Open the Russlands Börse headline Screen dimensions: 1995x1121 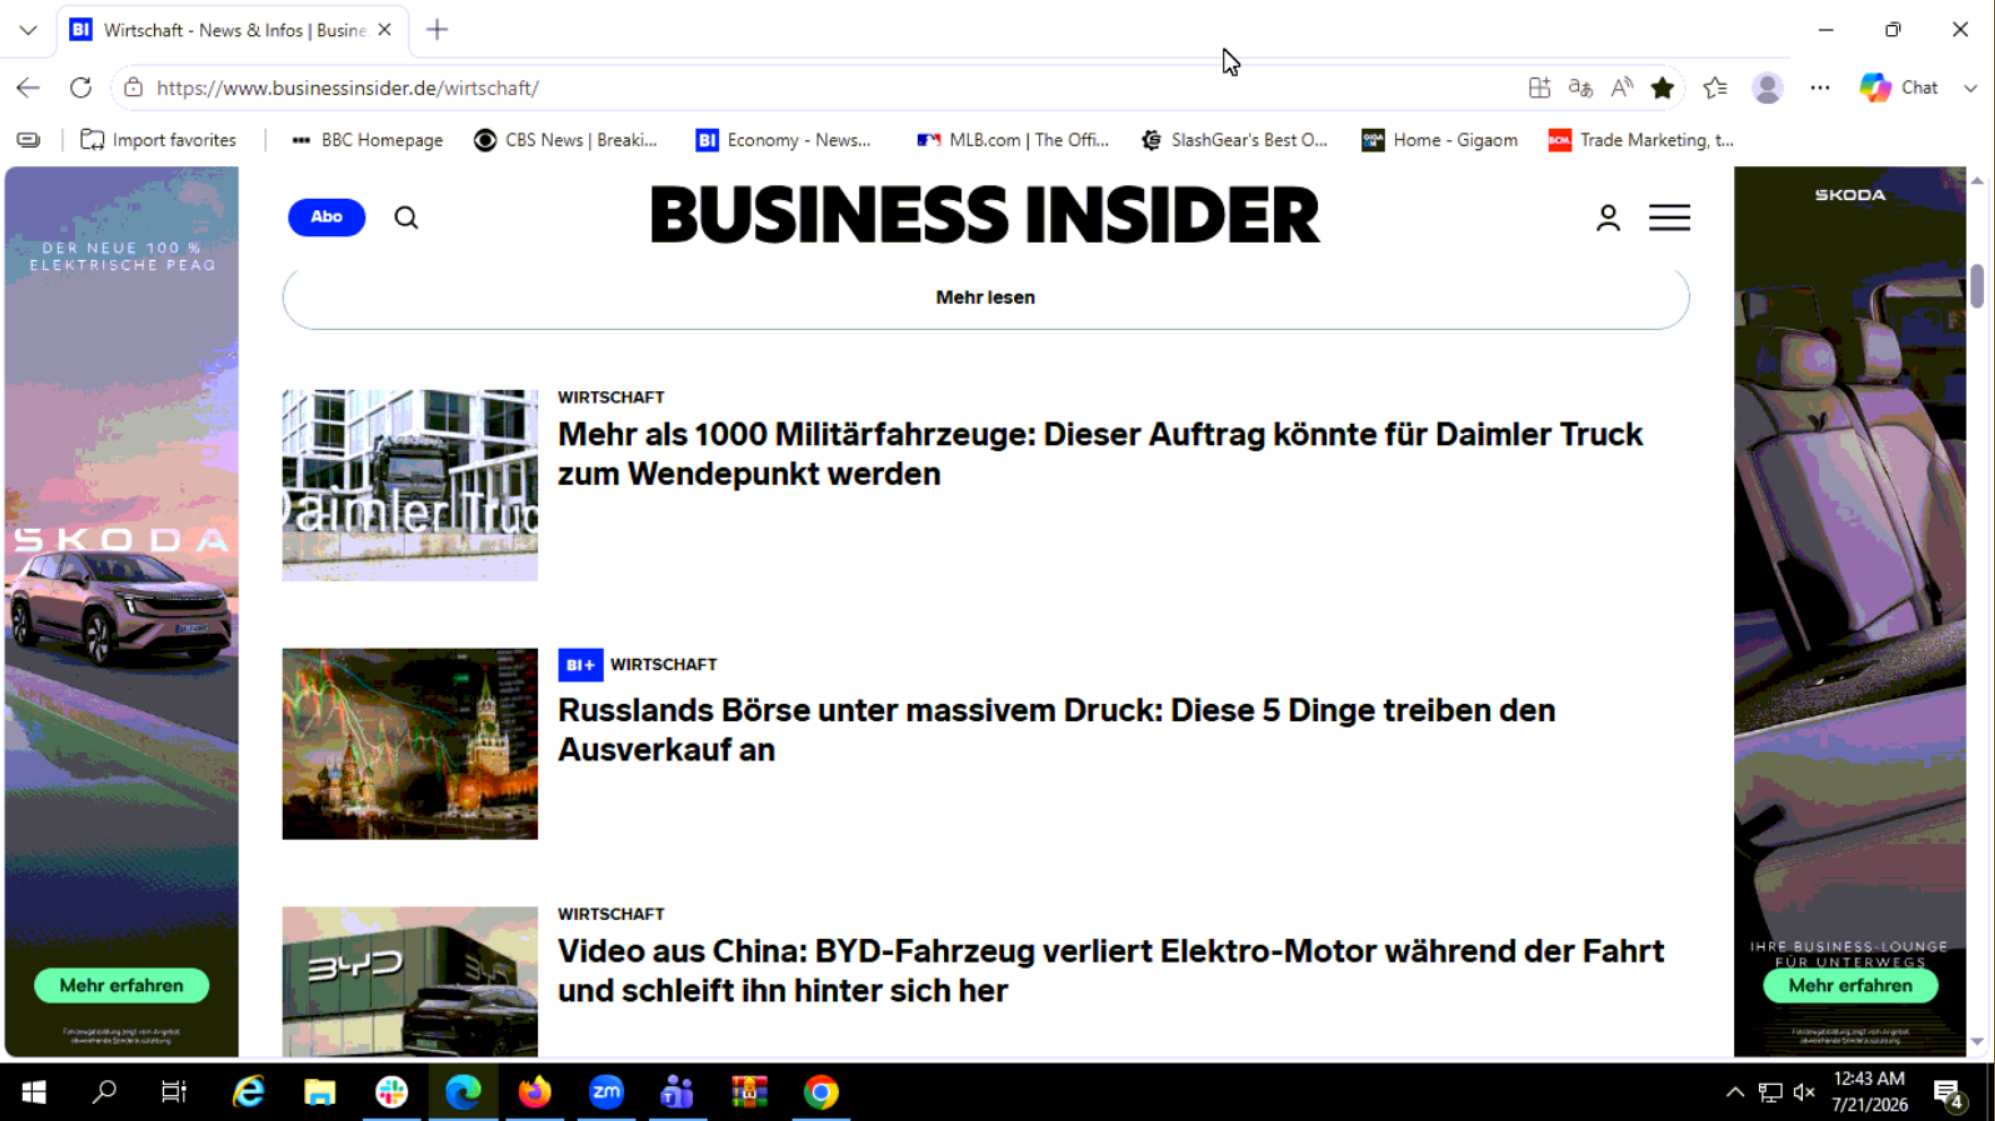point(1057,730)
